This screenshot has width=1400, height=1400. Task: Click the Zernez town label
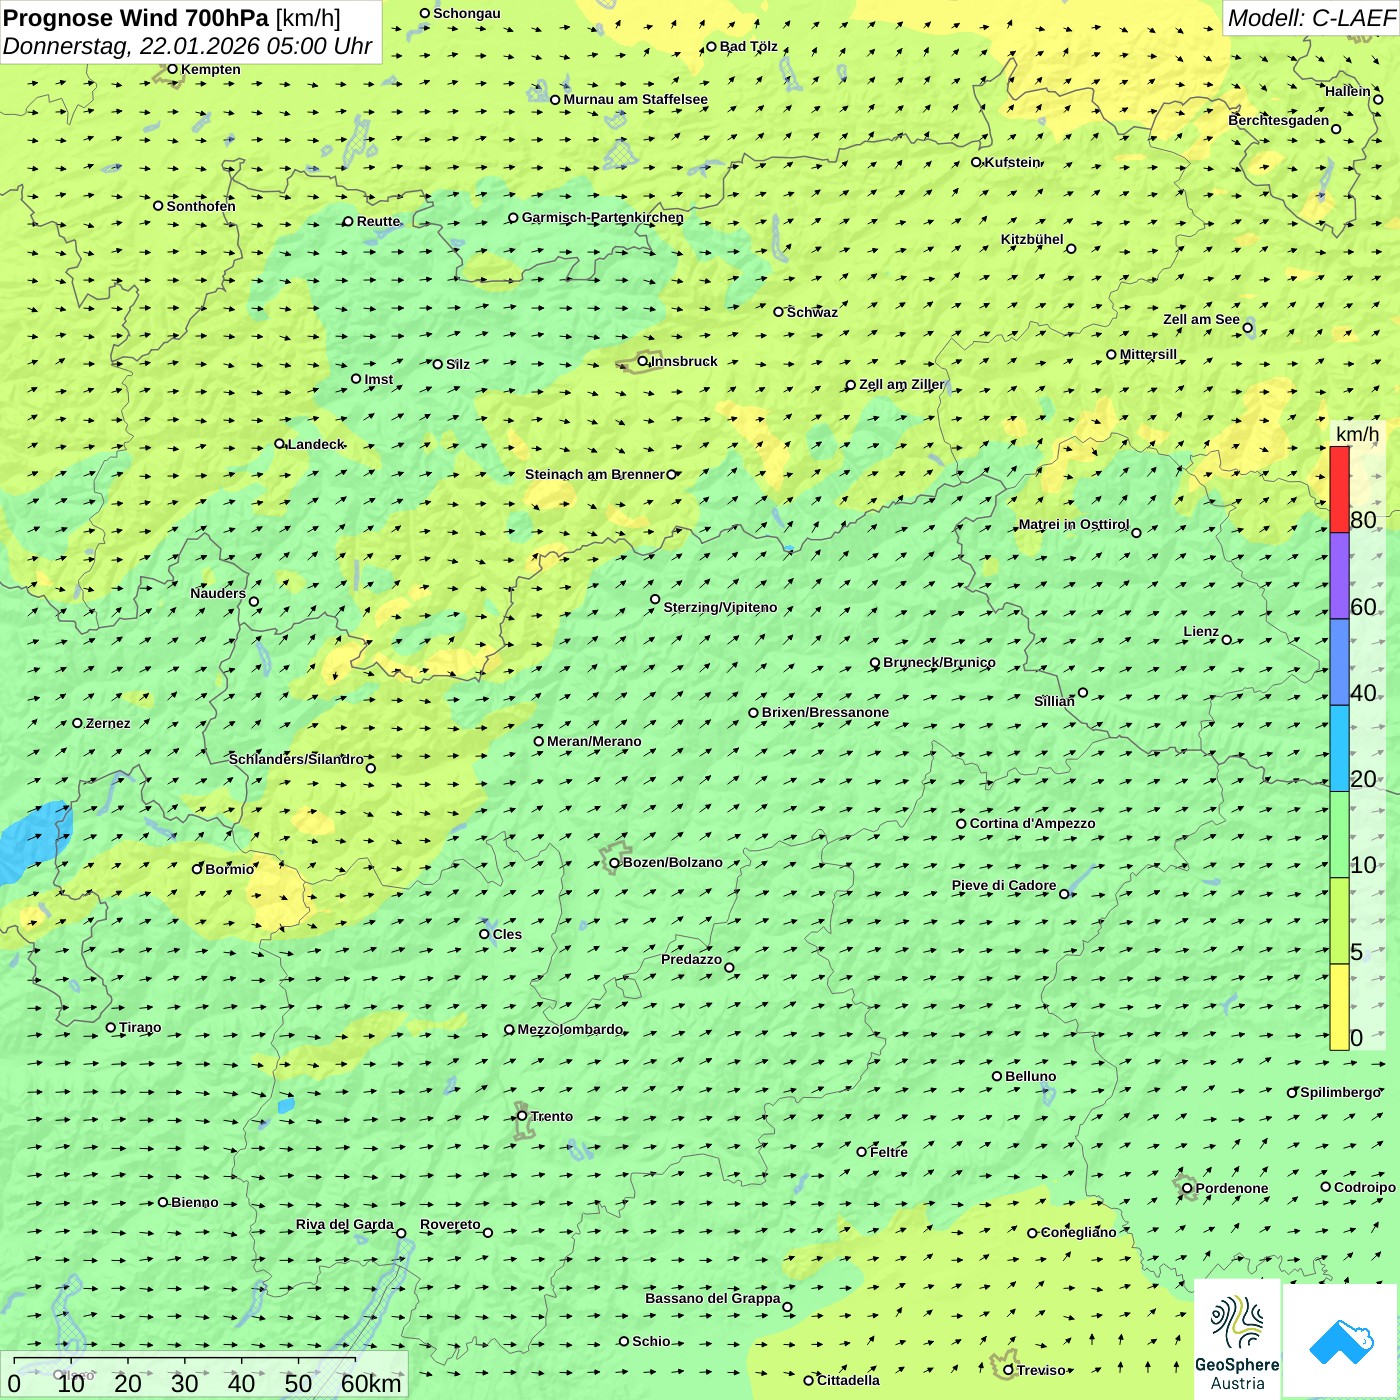108,723
